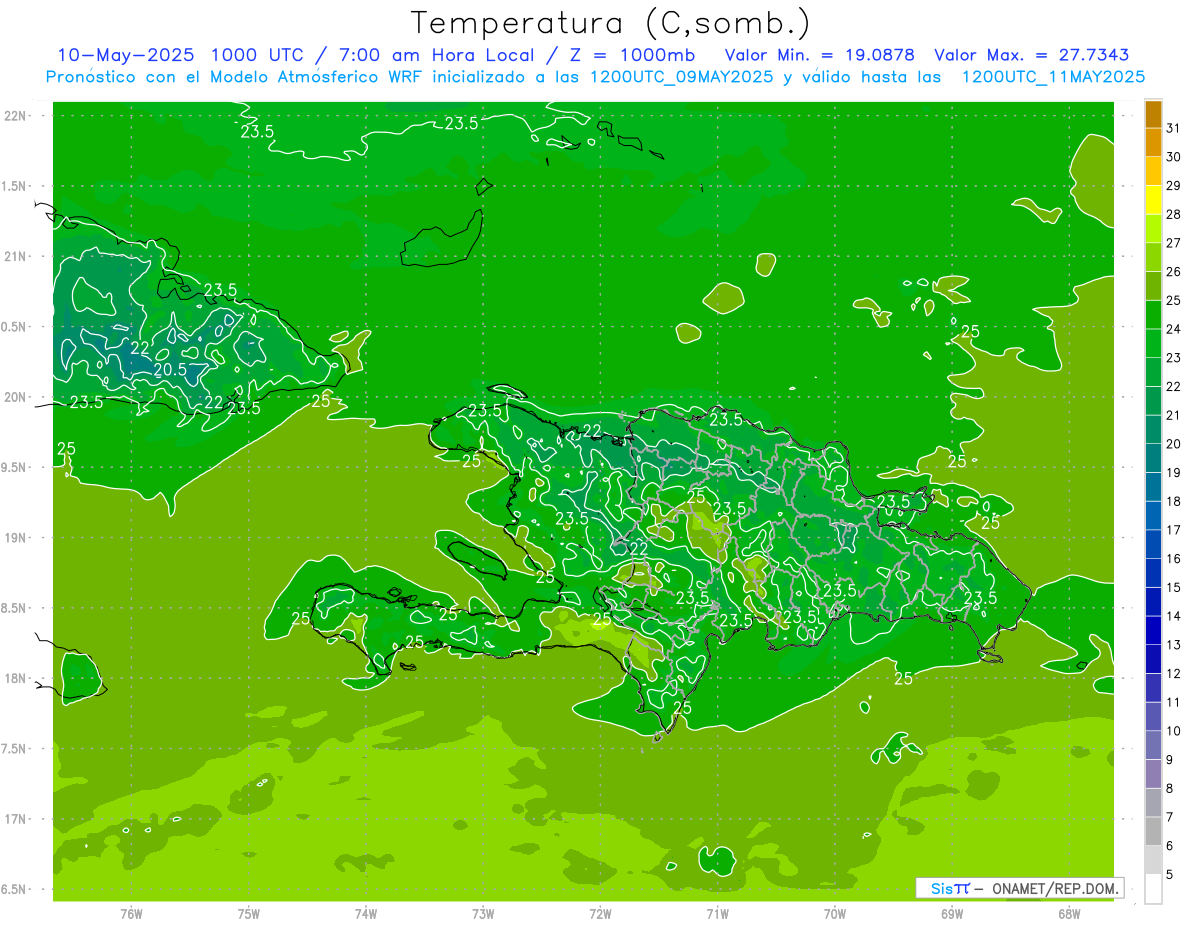Screen dimensions: 1200x927
Task: Click the '28' value on the color scale
Action: pyautogui.click(x=1174, y=214)
